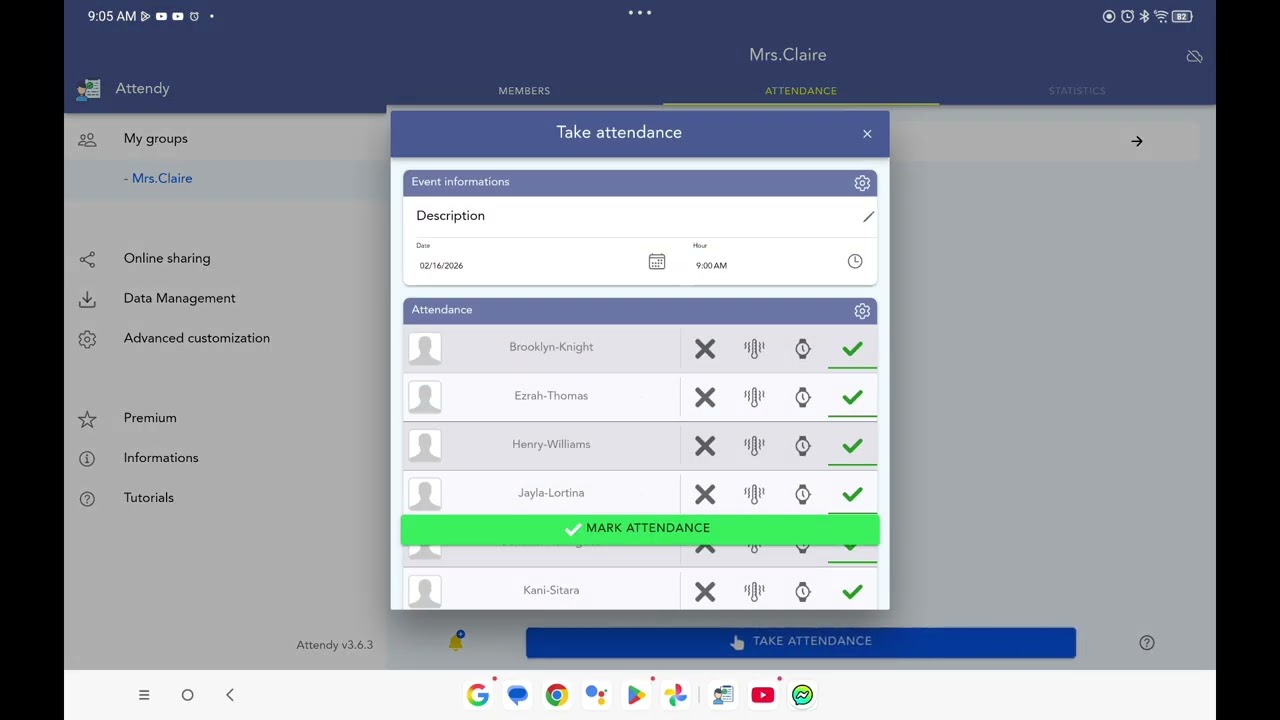Click the right arrow behind dialog

tap(1137, 142)
